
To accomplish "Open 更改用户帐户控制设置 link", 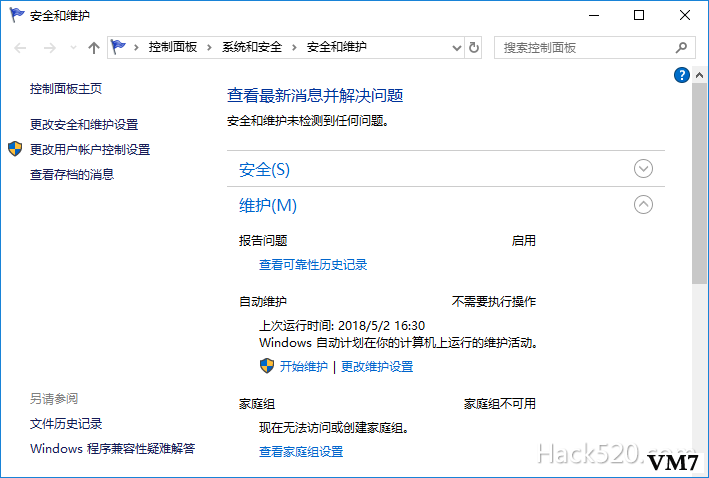I will (x=90, y=149).
